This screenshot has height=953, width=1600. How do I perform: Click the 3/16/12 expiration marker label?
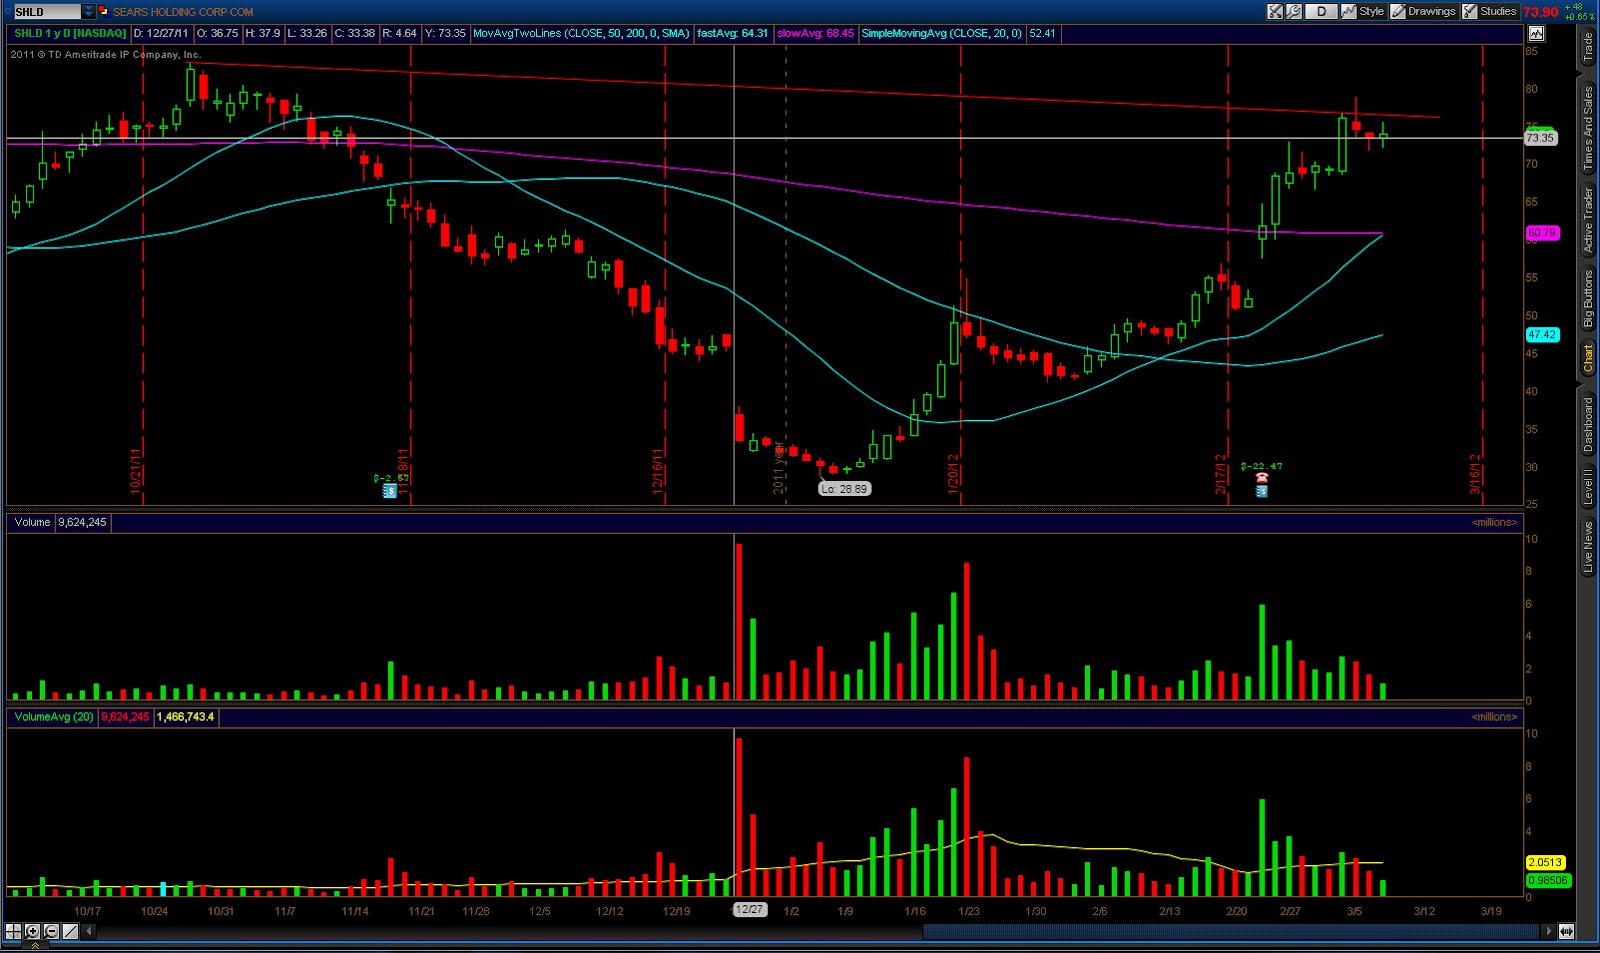tap(1474, 474)
